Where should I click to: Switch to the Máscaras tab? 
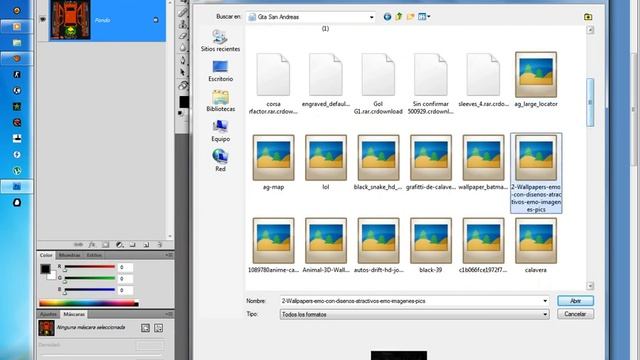74,314
